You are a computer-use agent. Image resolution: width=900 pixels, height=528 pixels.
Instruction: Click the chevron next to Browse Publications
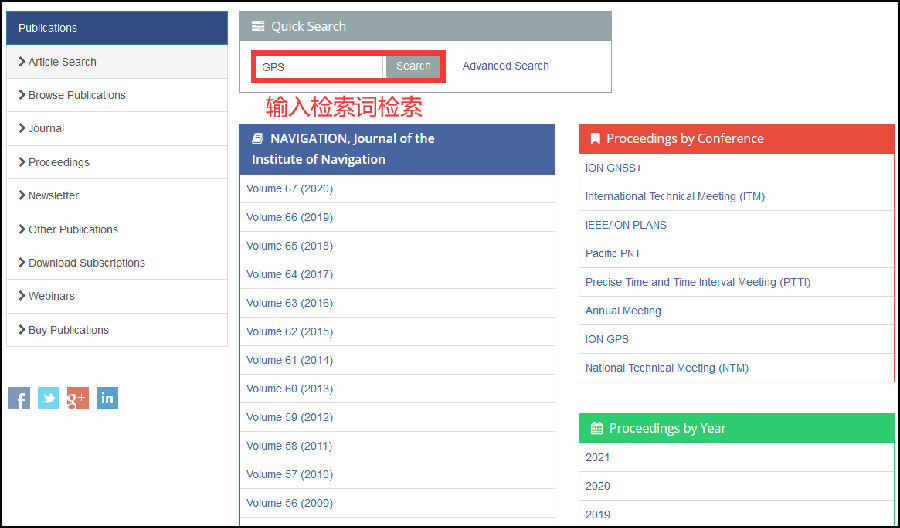pos(22,95)
